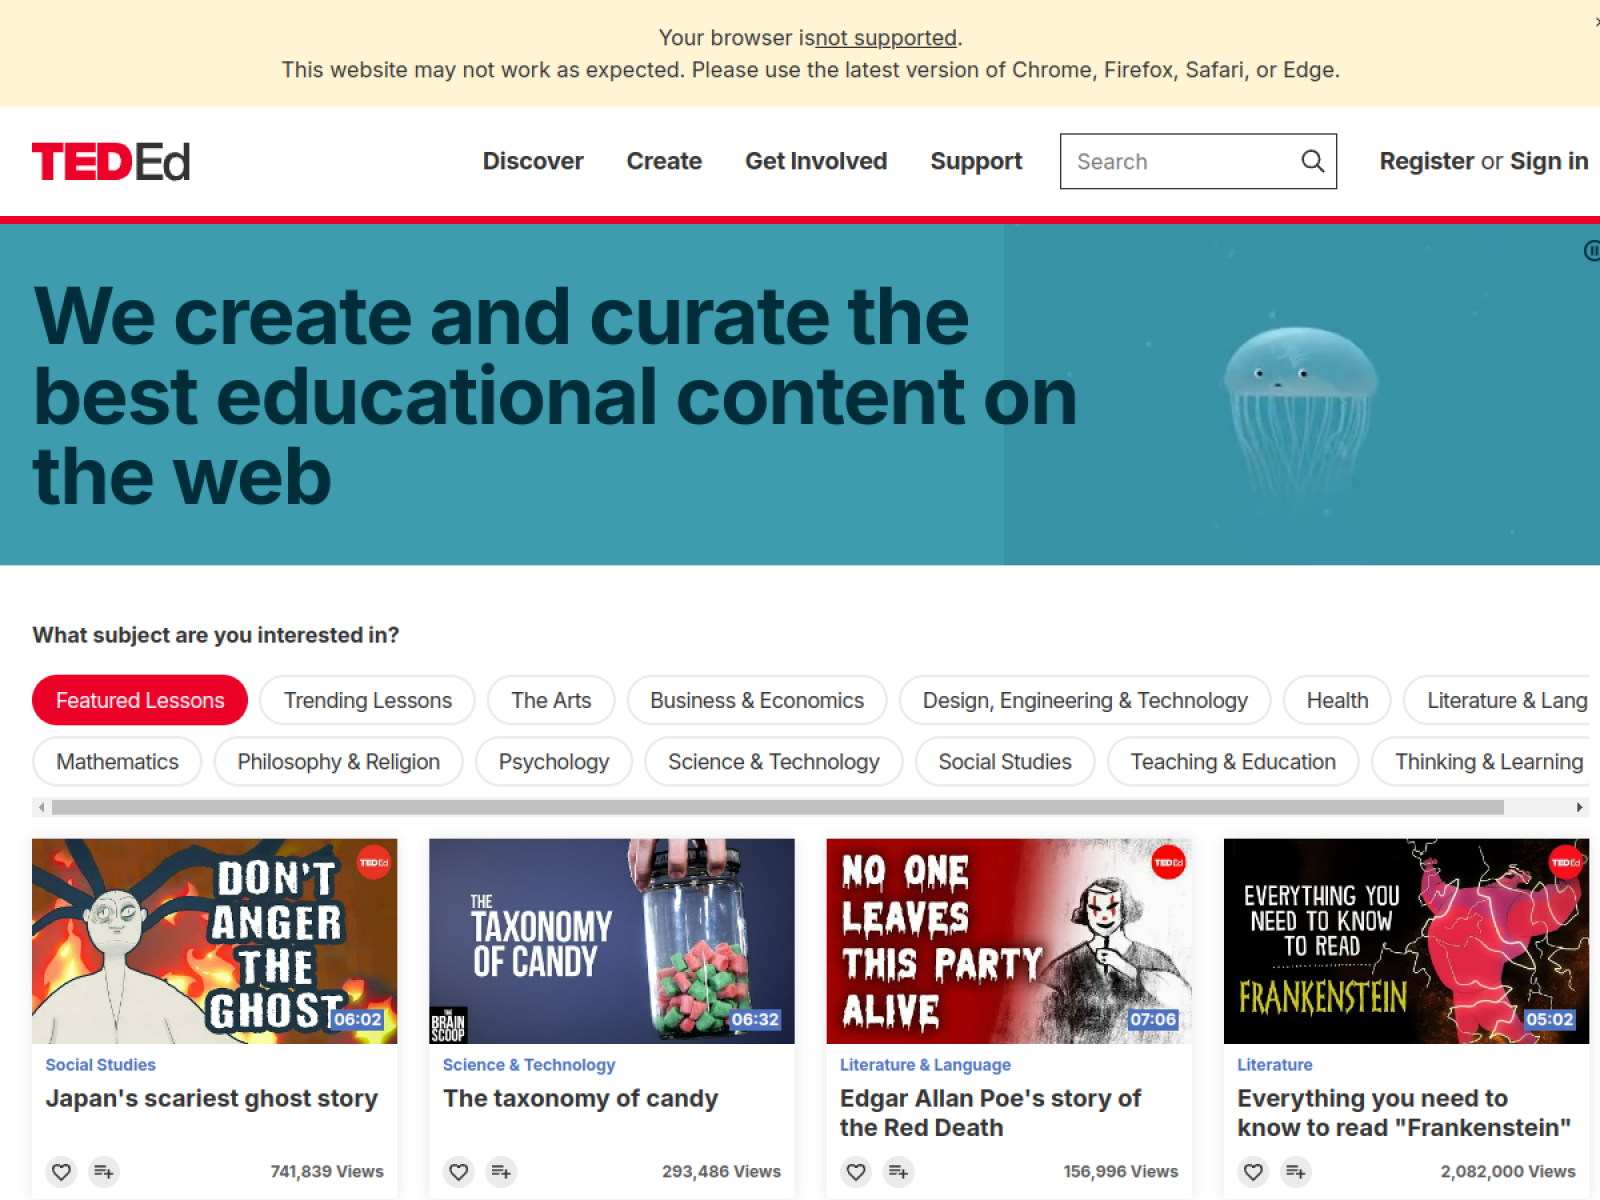This screenshot has width=1600, height=1200.
Task: Add The taxonomy of candy to collection
Action: 501,1171
